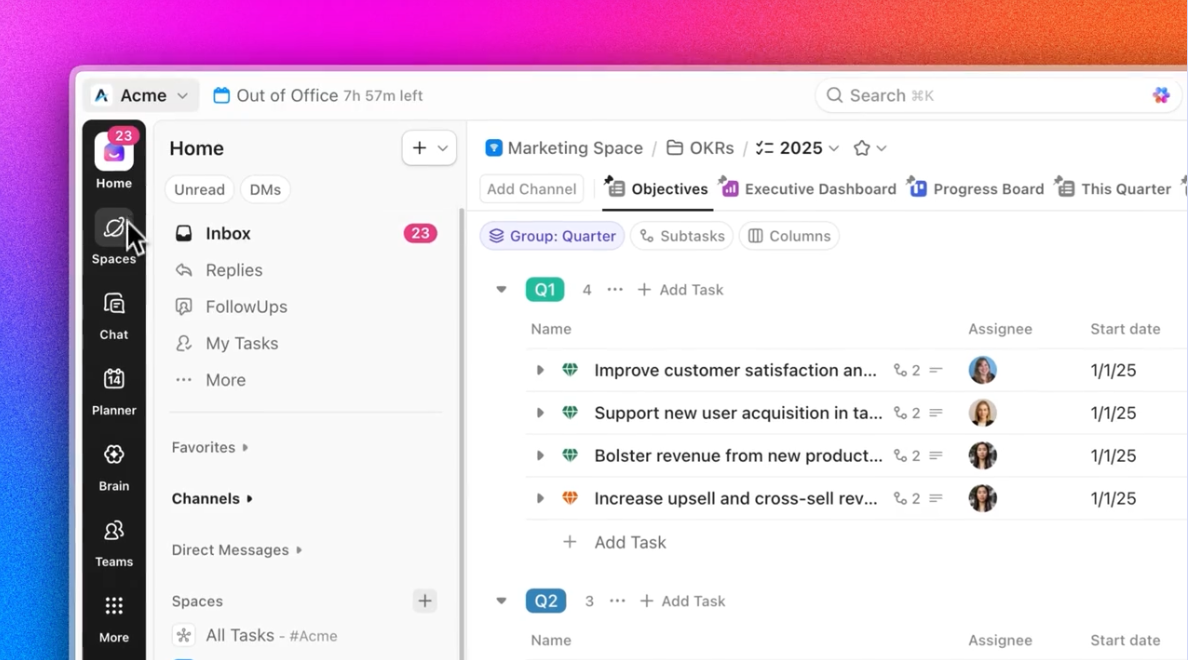Toggle the Columns view option
Screen dimensions: 1188x660
pyautogui.click(x=789, y=236)
